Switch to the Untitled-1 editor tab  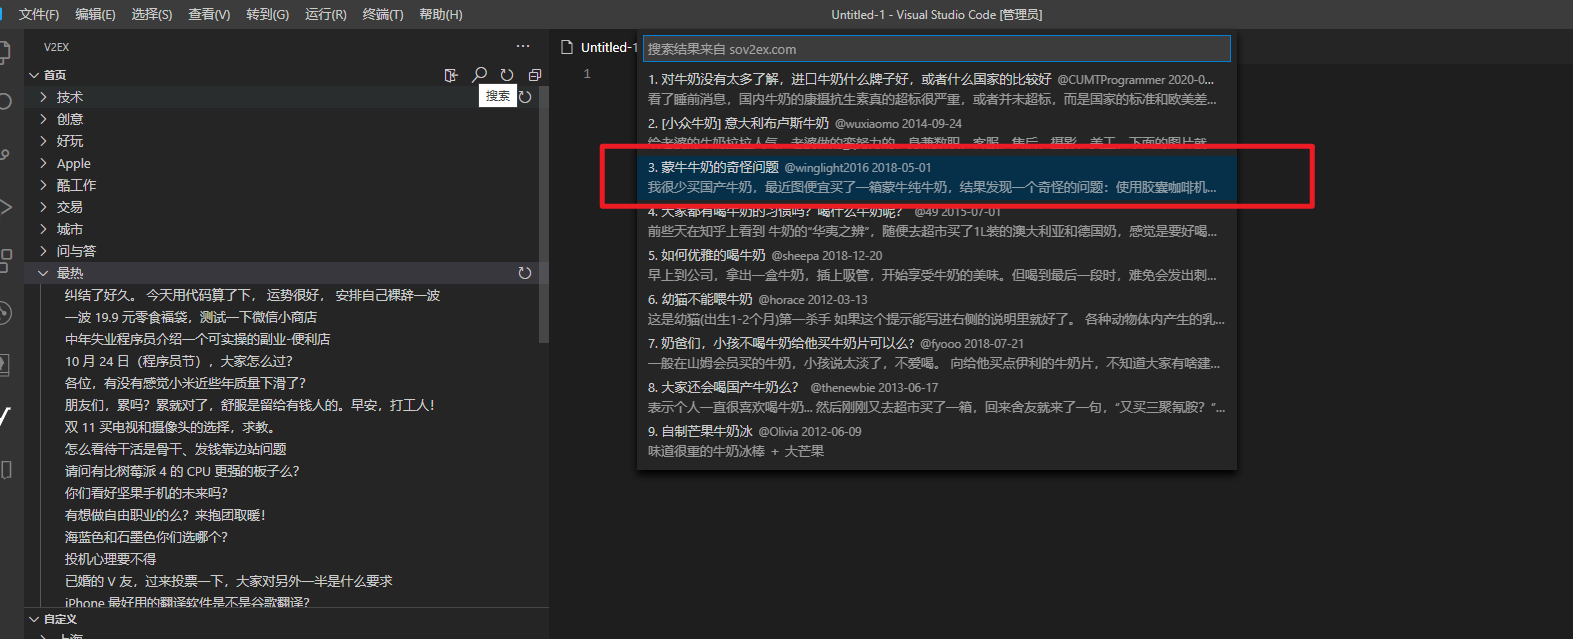pyautogui.click(x=598, y=47)
